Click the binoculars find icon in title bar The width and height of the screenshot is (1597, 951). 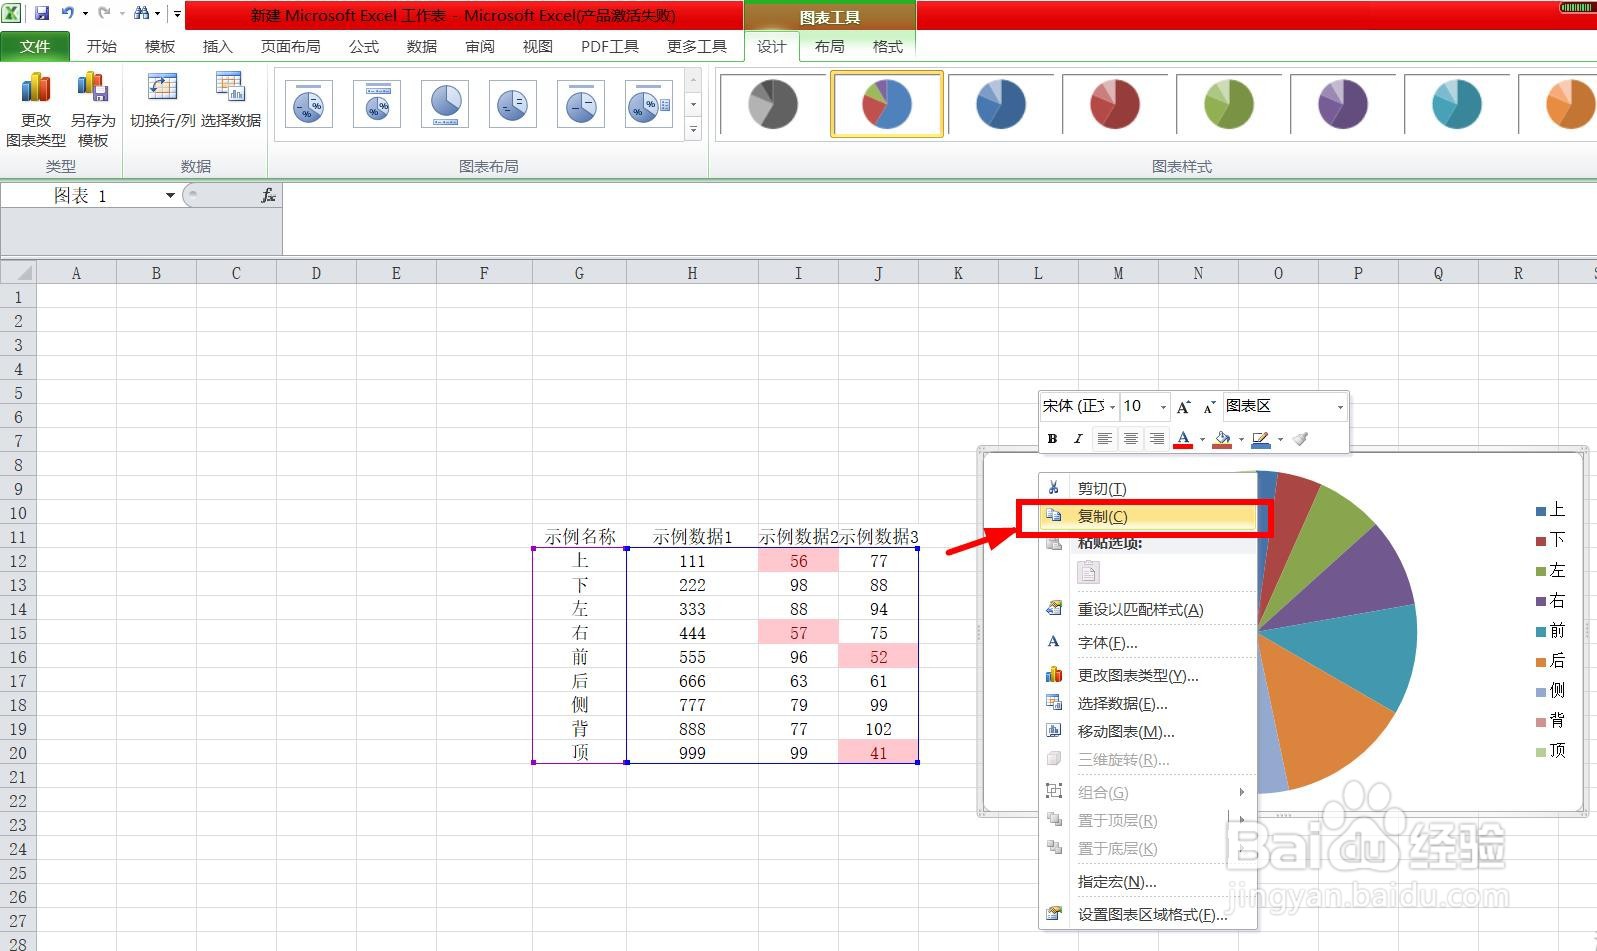pos(141,13)
